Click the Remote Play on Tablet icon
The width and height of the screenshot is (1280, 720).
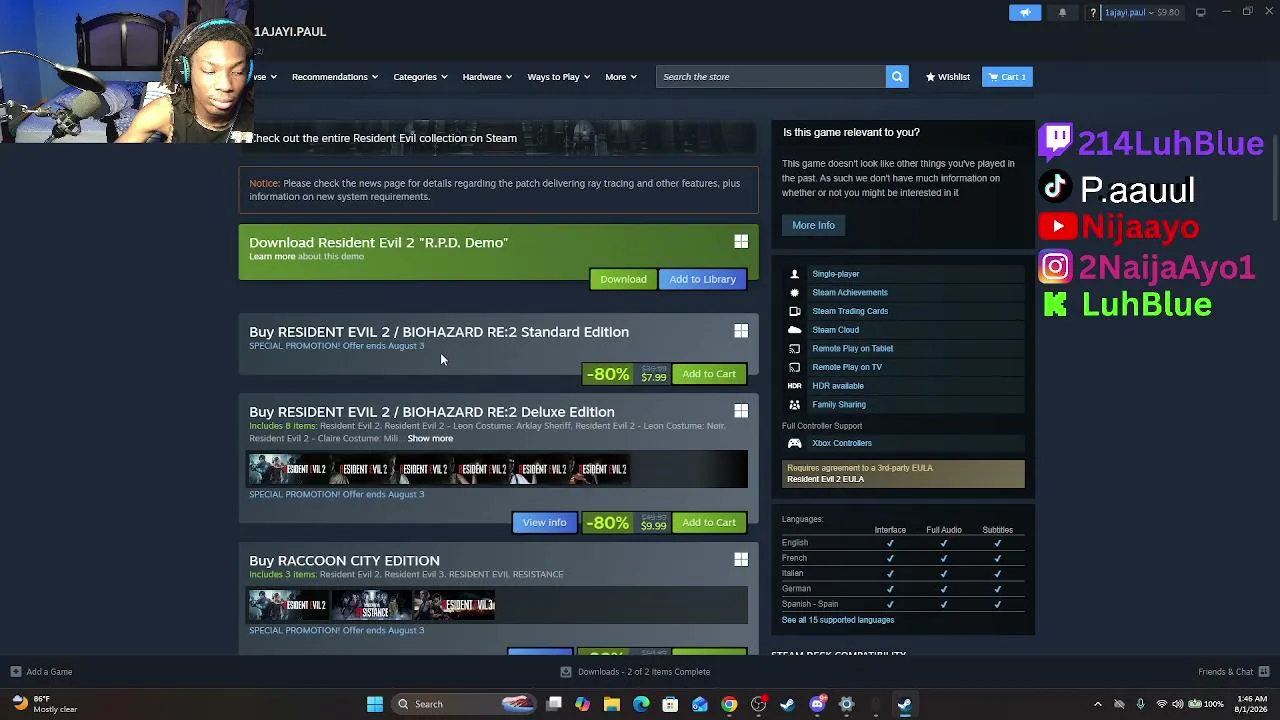pos(795,349)
